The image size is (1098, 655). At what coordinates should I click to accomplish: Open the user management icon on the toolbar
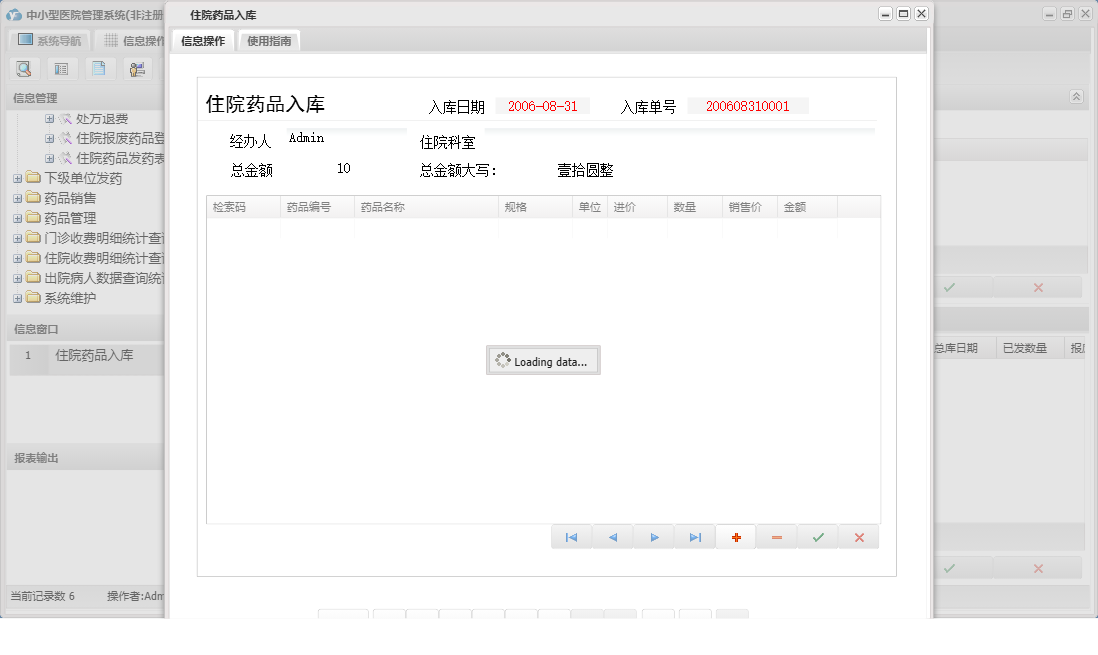click(x=137, y=68)
